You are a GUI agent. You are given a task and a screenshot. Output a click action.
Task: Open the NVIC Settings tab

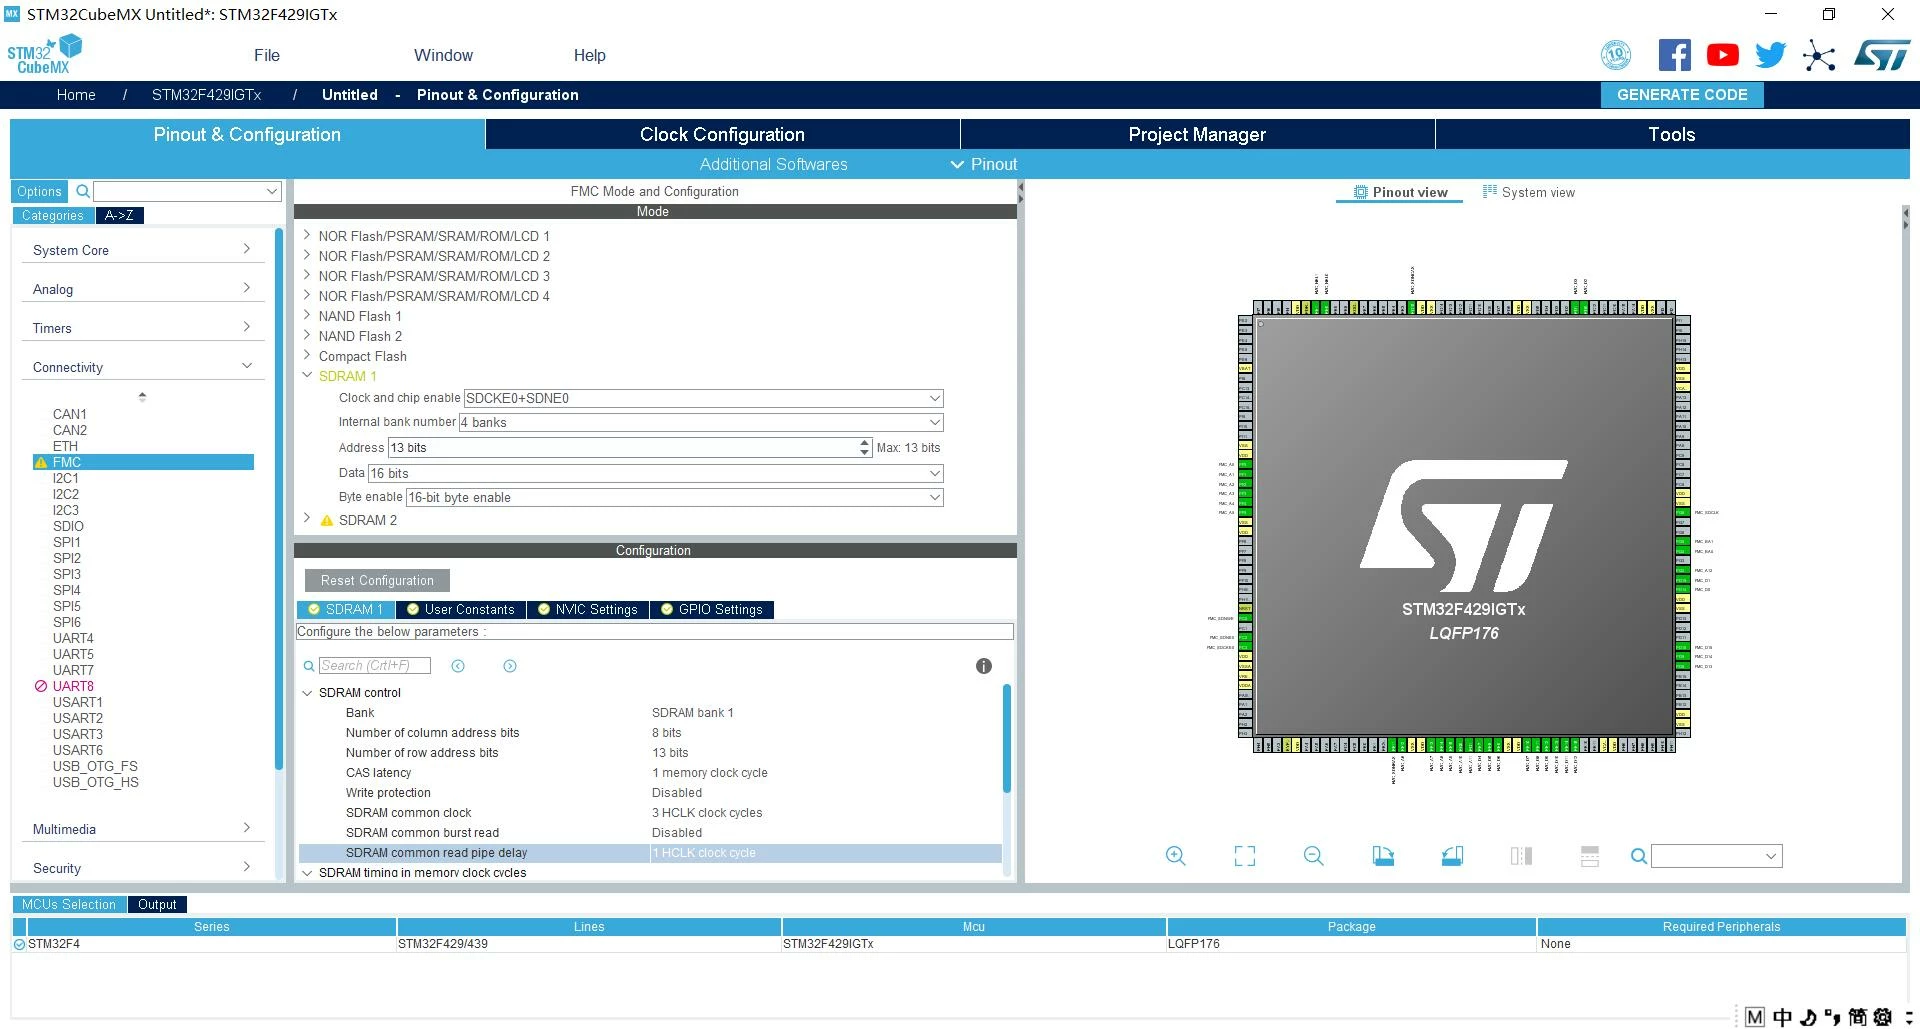tap(588, 610)
